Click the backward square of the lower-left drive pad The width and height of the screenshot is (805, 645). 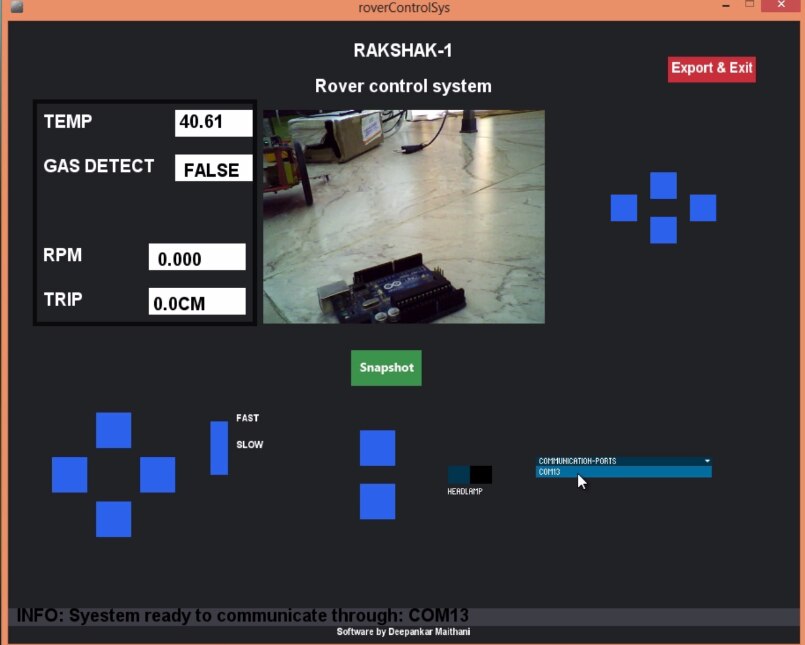113,519
